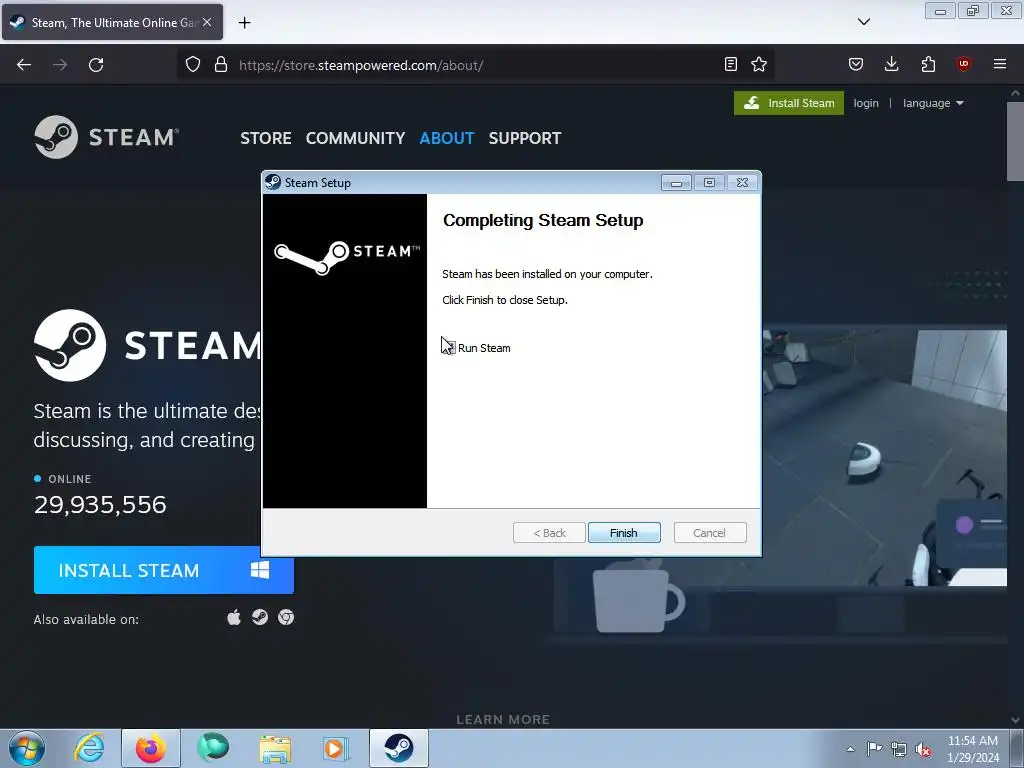
Task: Click the page vertical scrollbar thumb
Action: click(x=1015, y=142)
